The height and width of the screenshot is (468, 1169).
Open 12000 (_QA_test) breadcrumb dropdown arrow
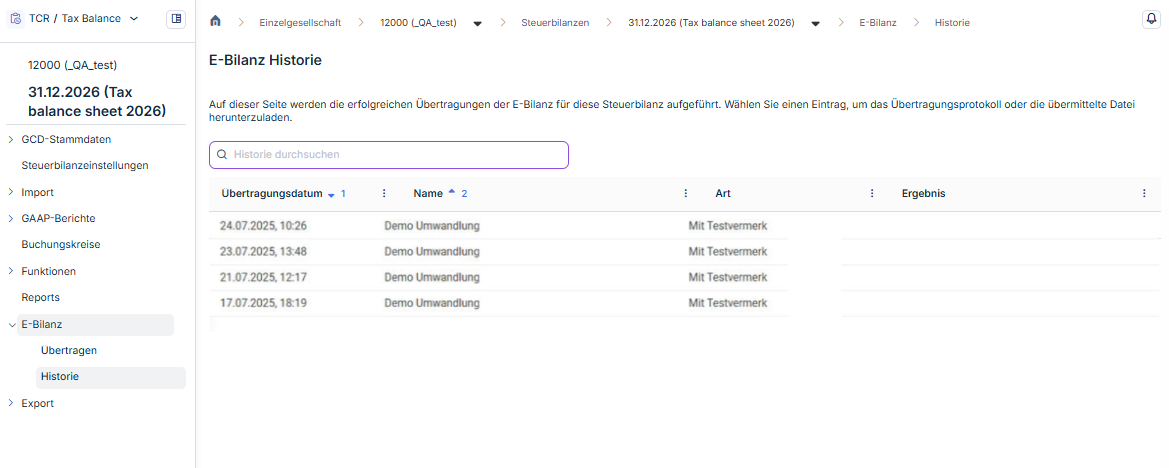(478, 23)
